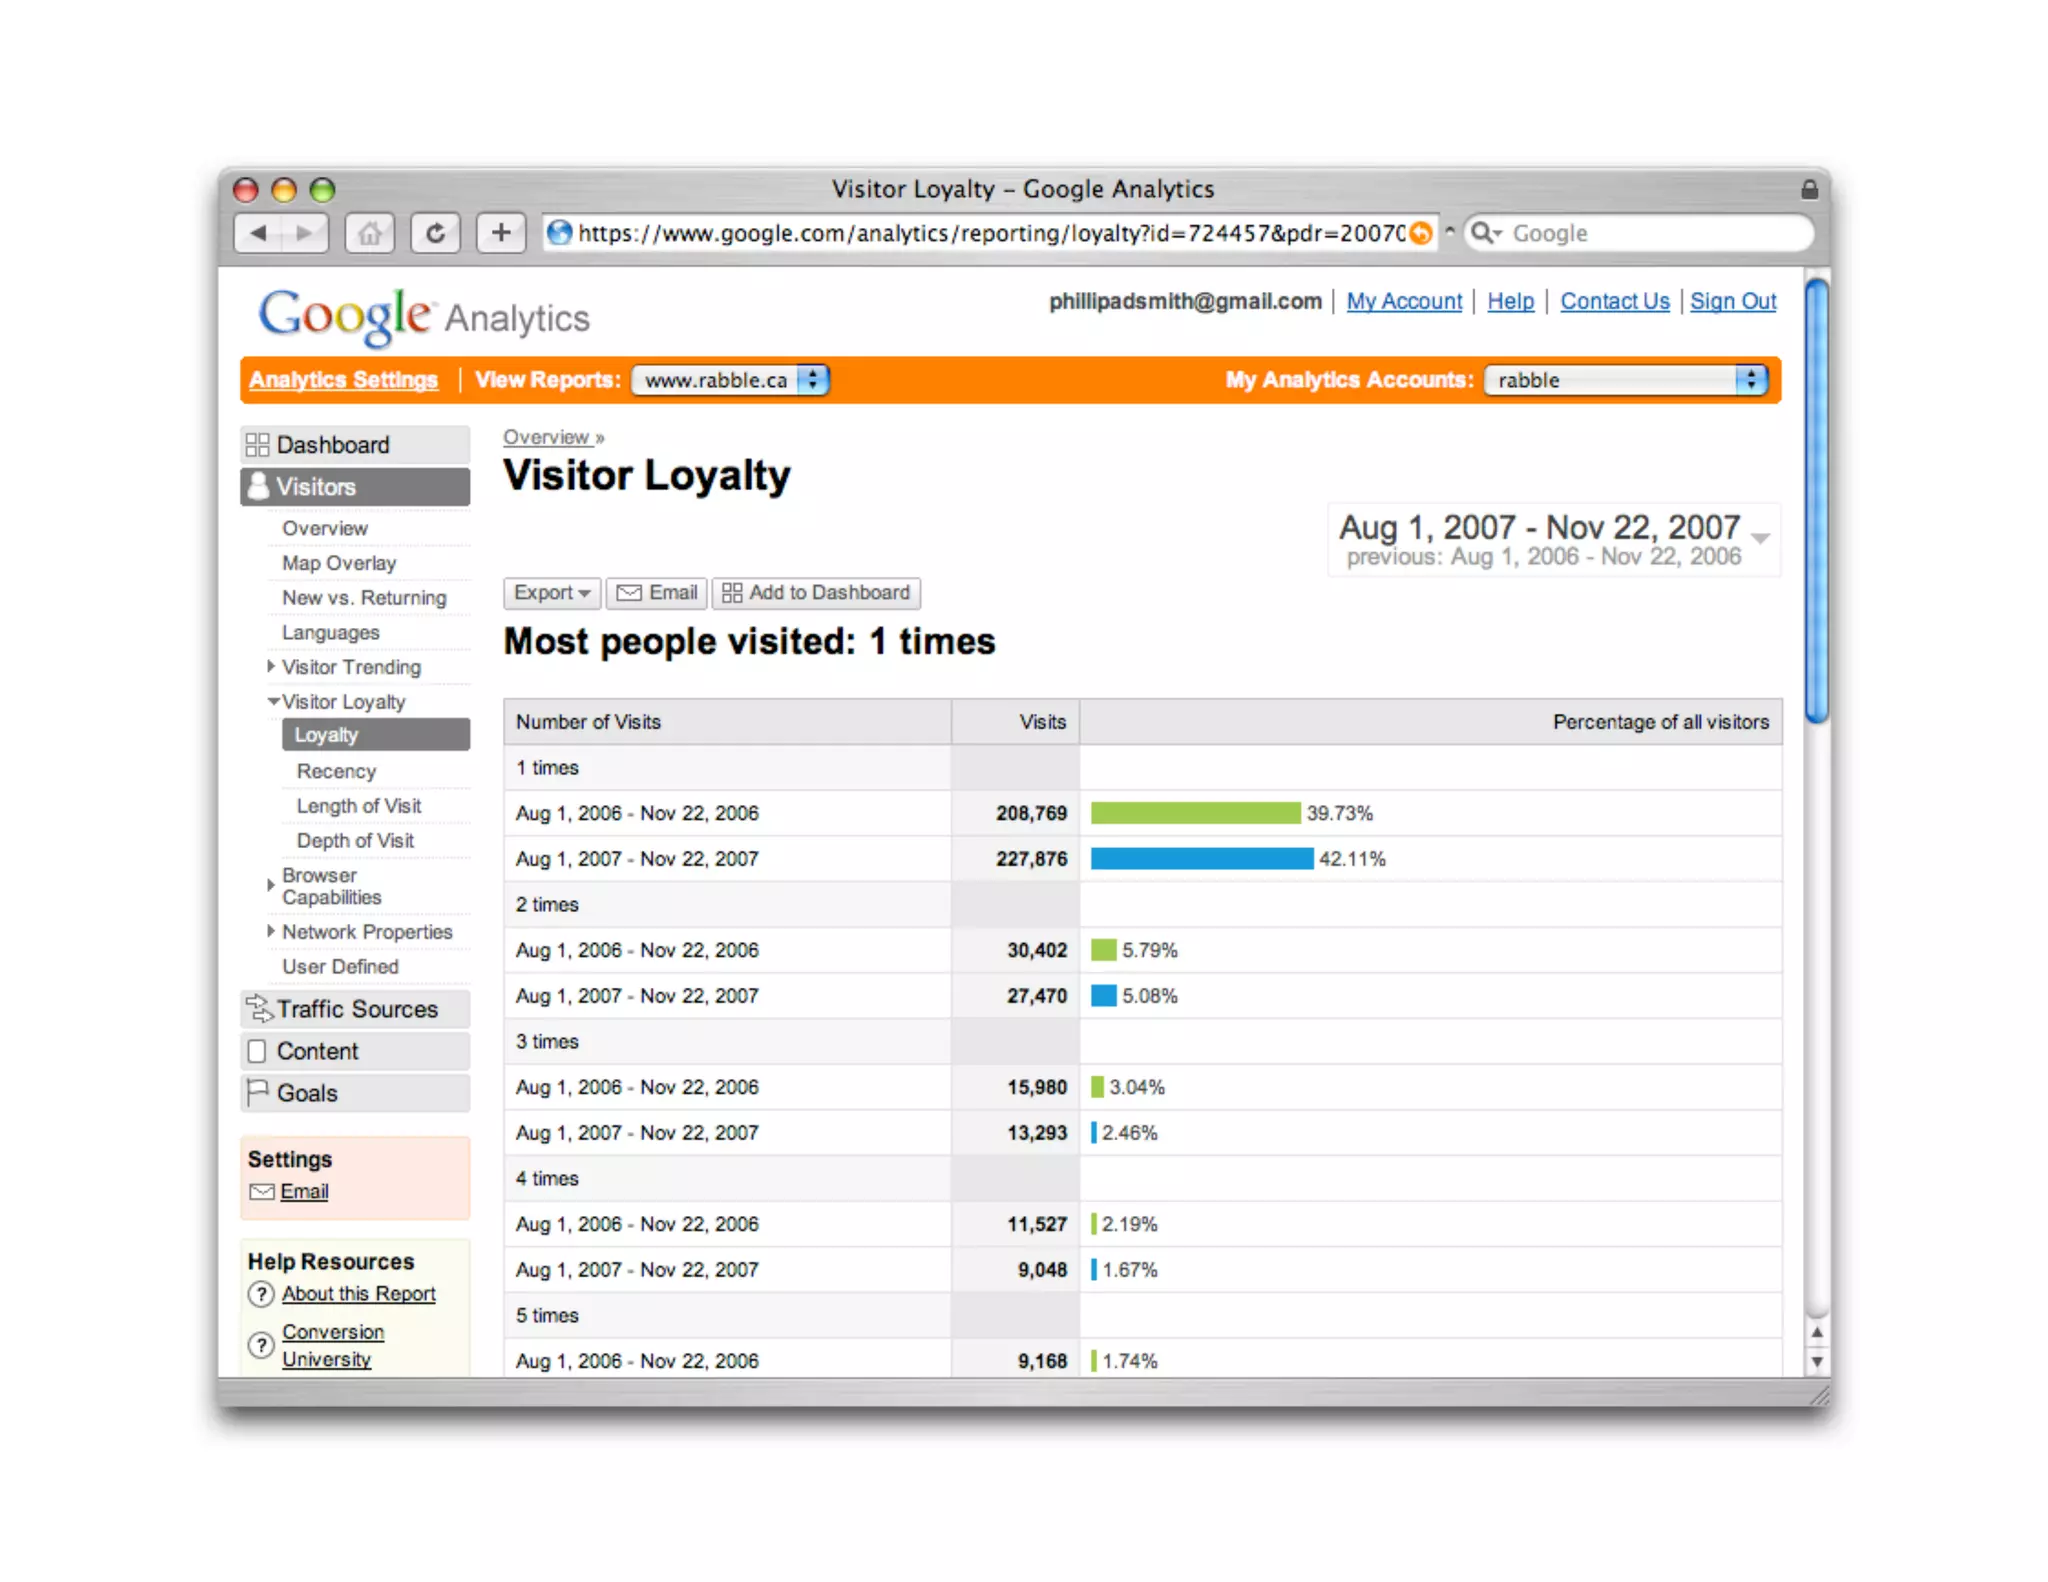The height and width of the screenshot is (1582, 2048).
Task: Open the Analytics Settings link
Action: click(343, 380)
